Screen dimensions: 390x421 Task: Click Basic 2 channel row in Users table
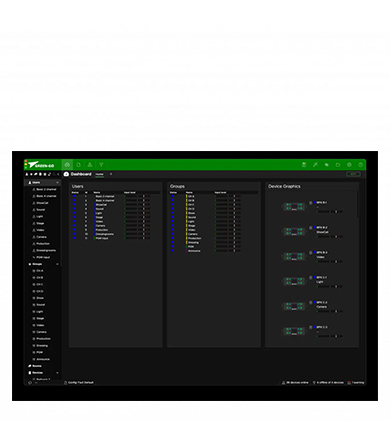click(x=115, y=196)
